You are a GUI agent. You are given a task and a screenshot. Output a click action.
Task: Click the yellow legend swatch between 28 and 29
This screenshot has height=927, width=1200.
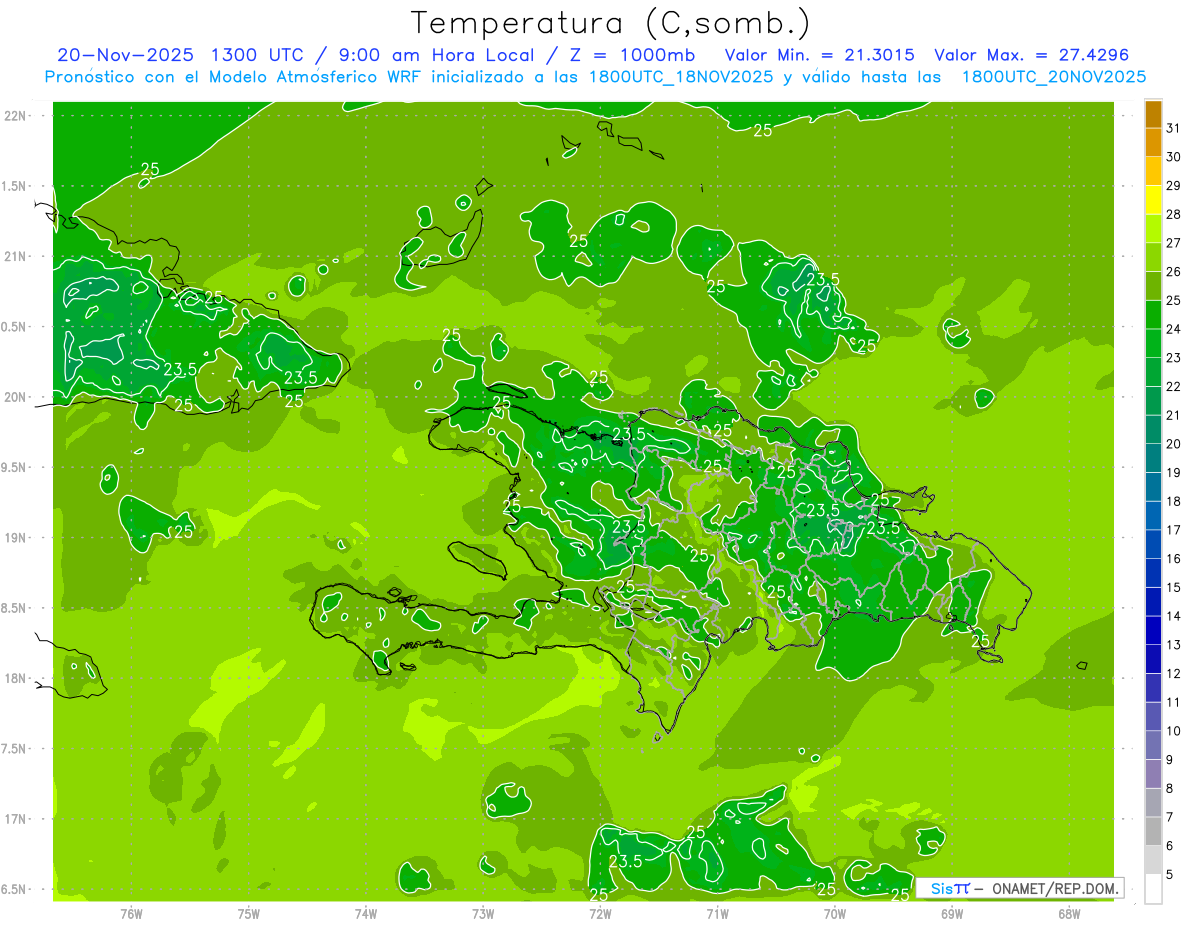pyautogui.click(x=1154, y=201)
